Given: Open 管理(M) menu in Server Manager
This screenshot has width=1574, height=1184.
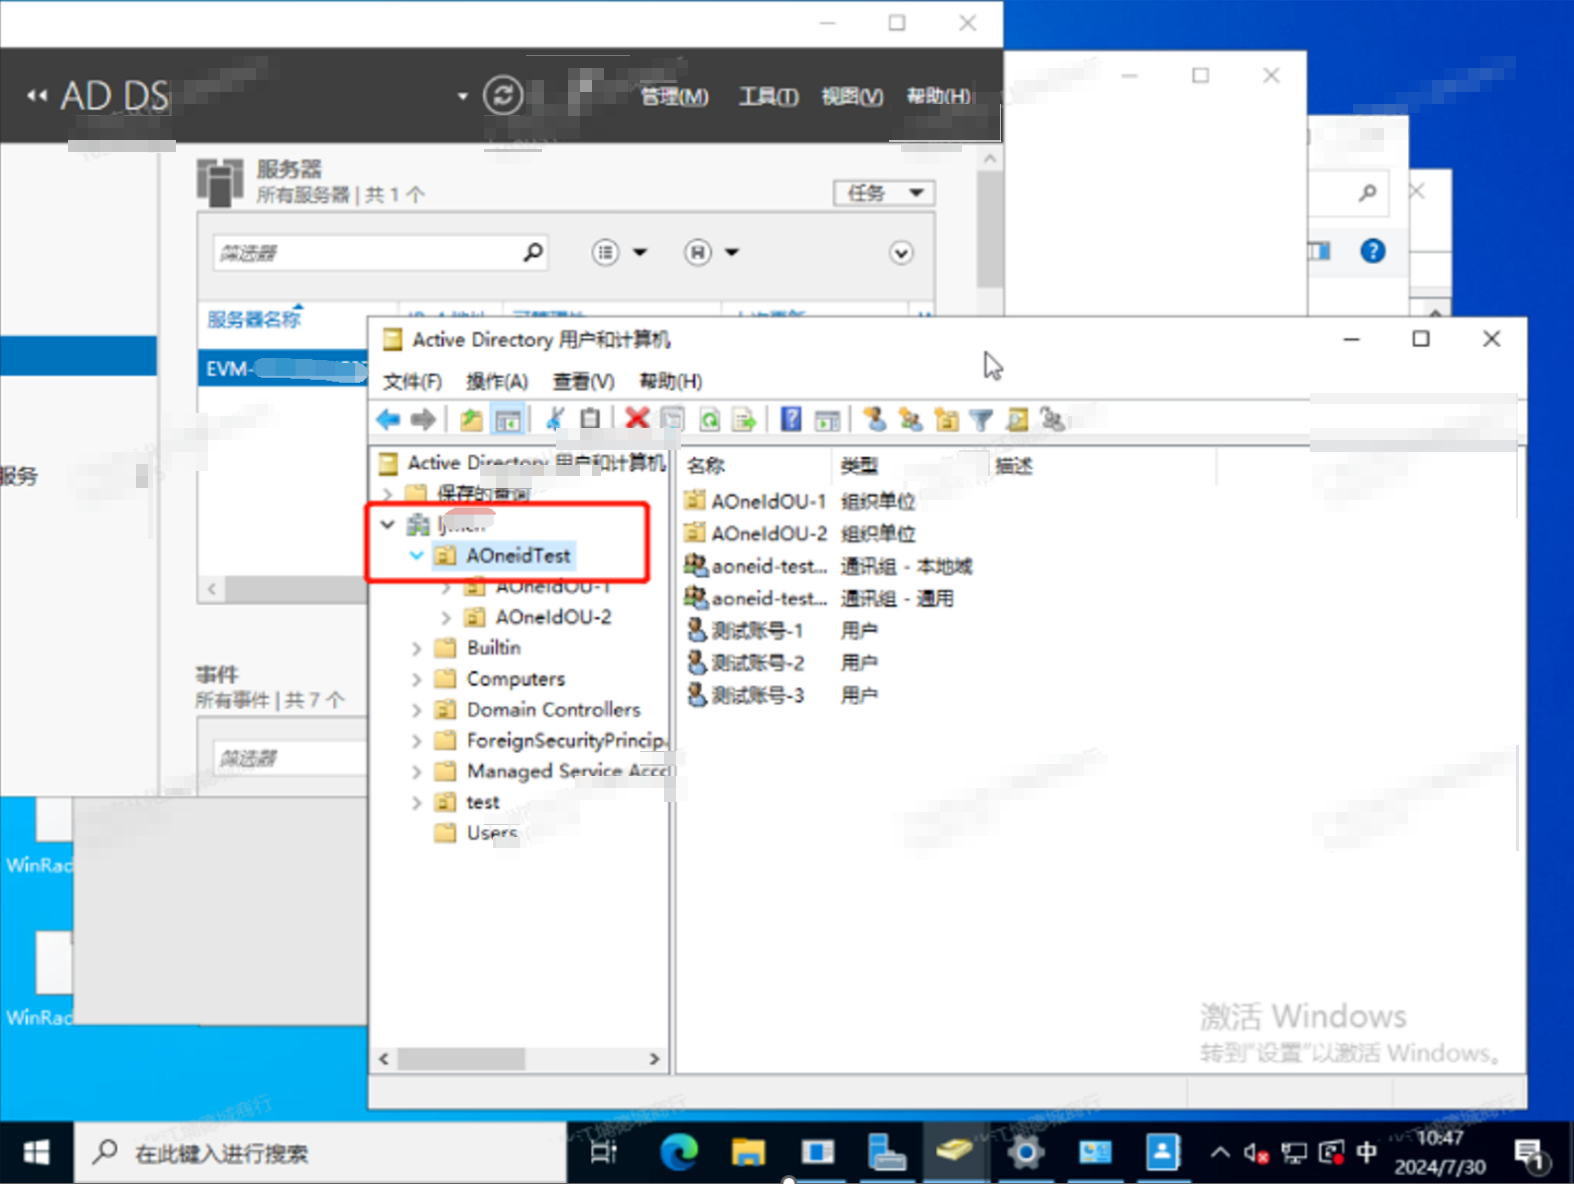Looking at the screenshot, I should [674, 96].
